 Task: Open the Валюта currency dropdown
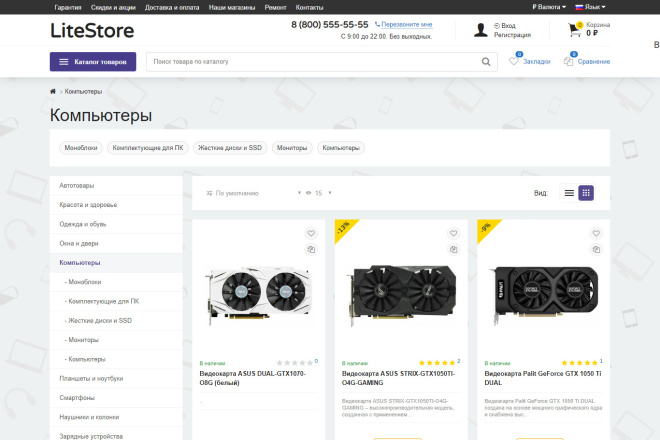tap(549, 7)
